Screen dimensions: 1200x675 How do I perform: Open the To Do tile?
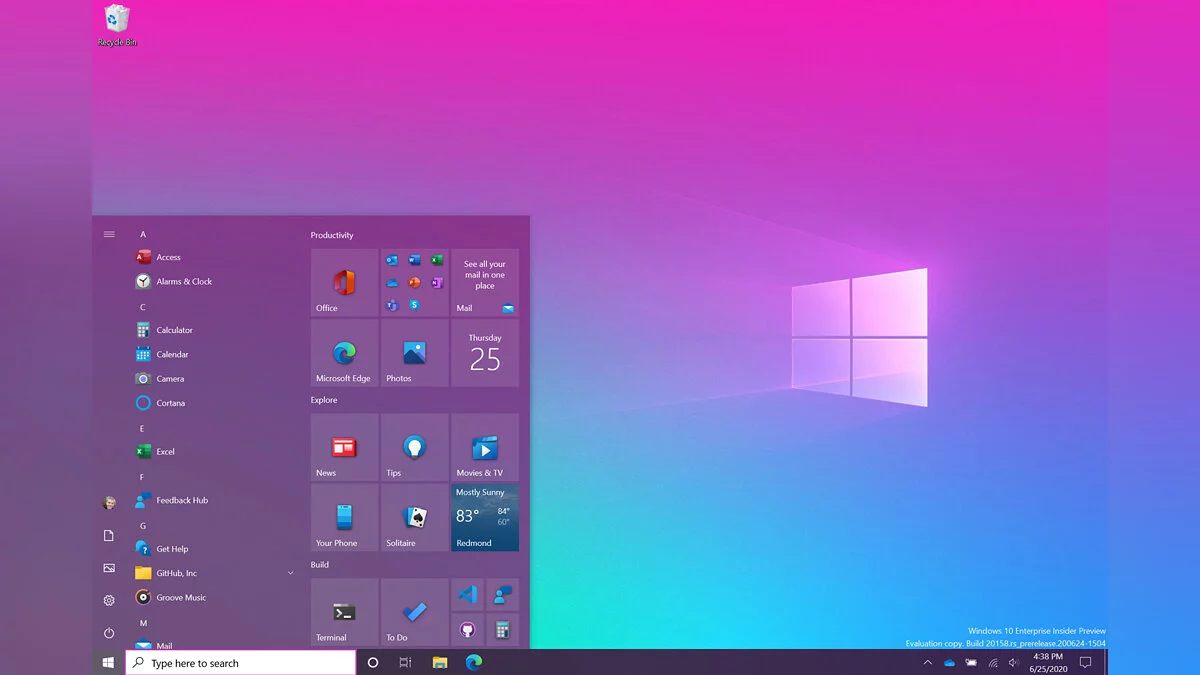[414, 612]
